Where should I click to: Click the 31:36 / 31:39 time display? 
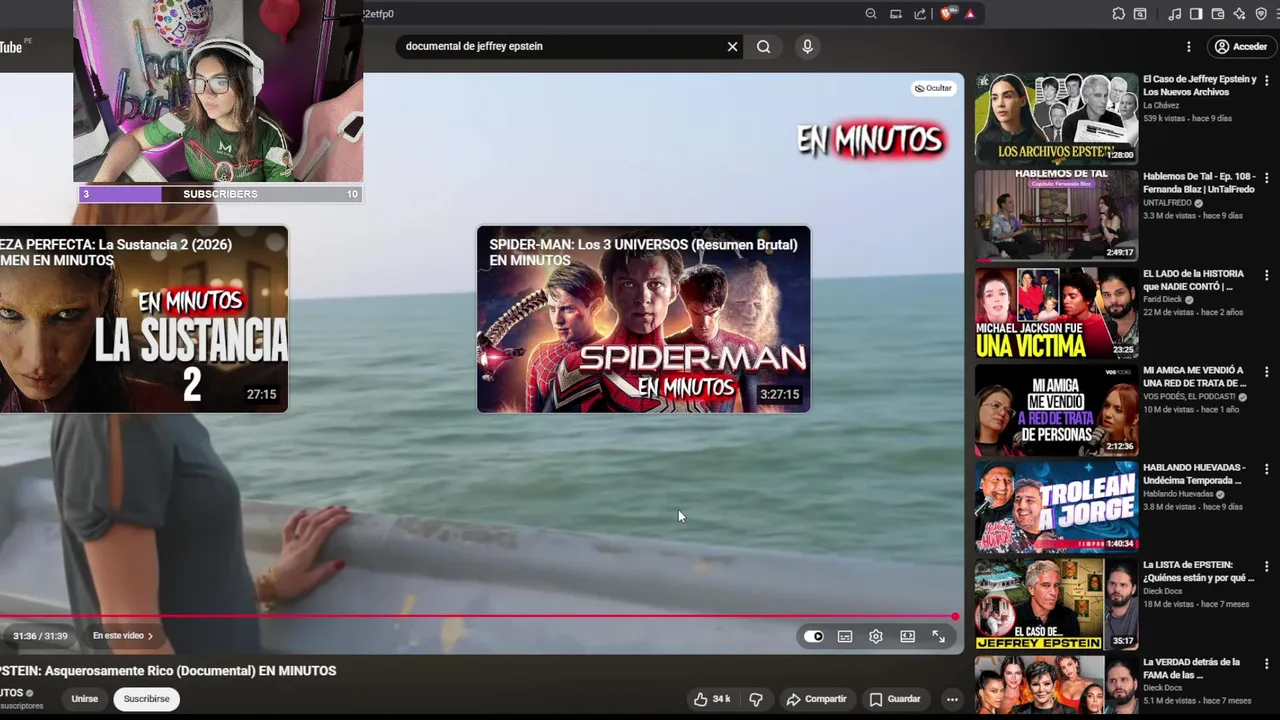tap(40, 636)
